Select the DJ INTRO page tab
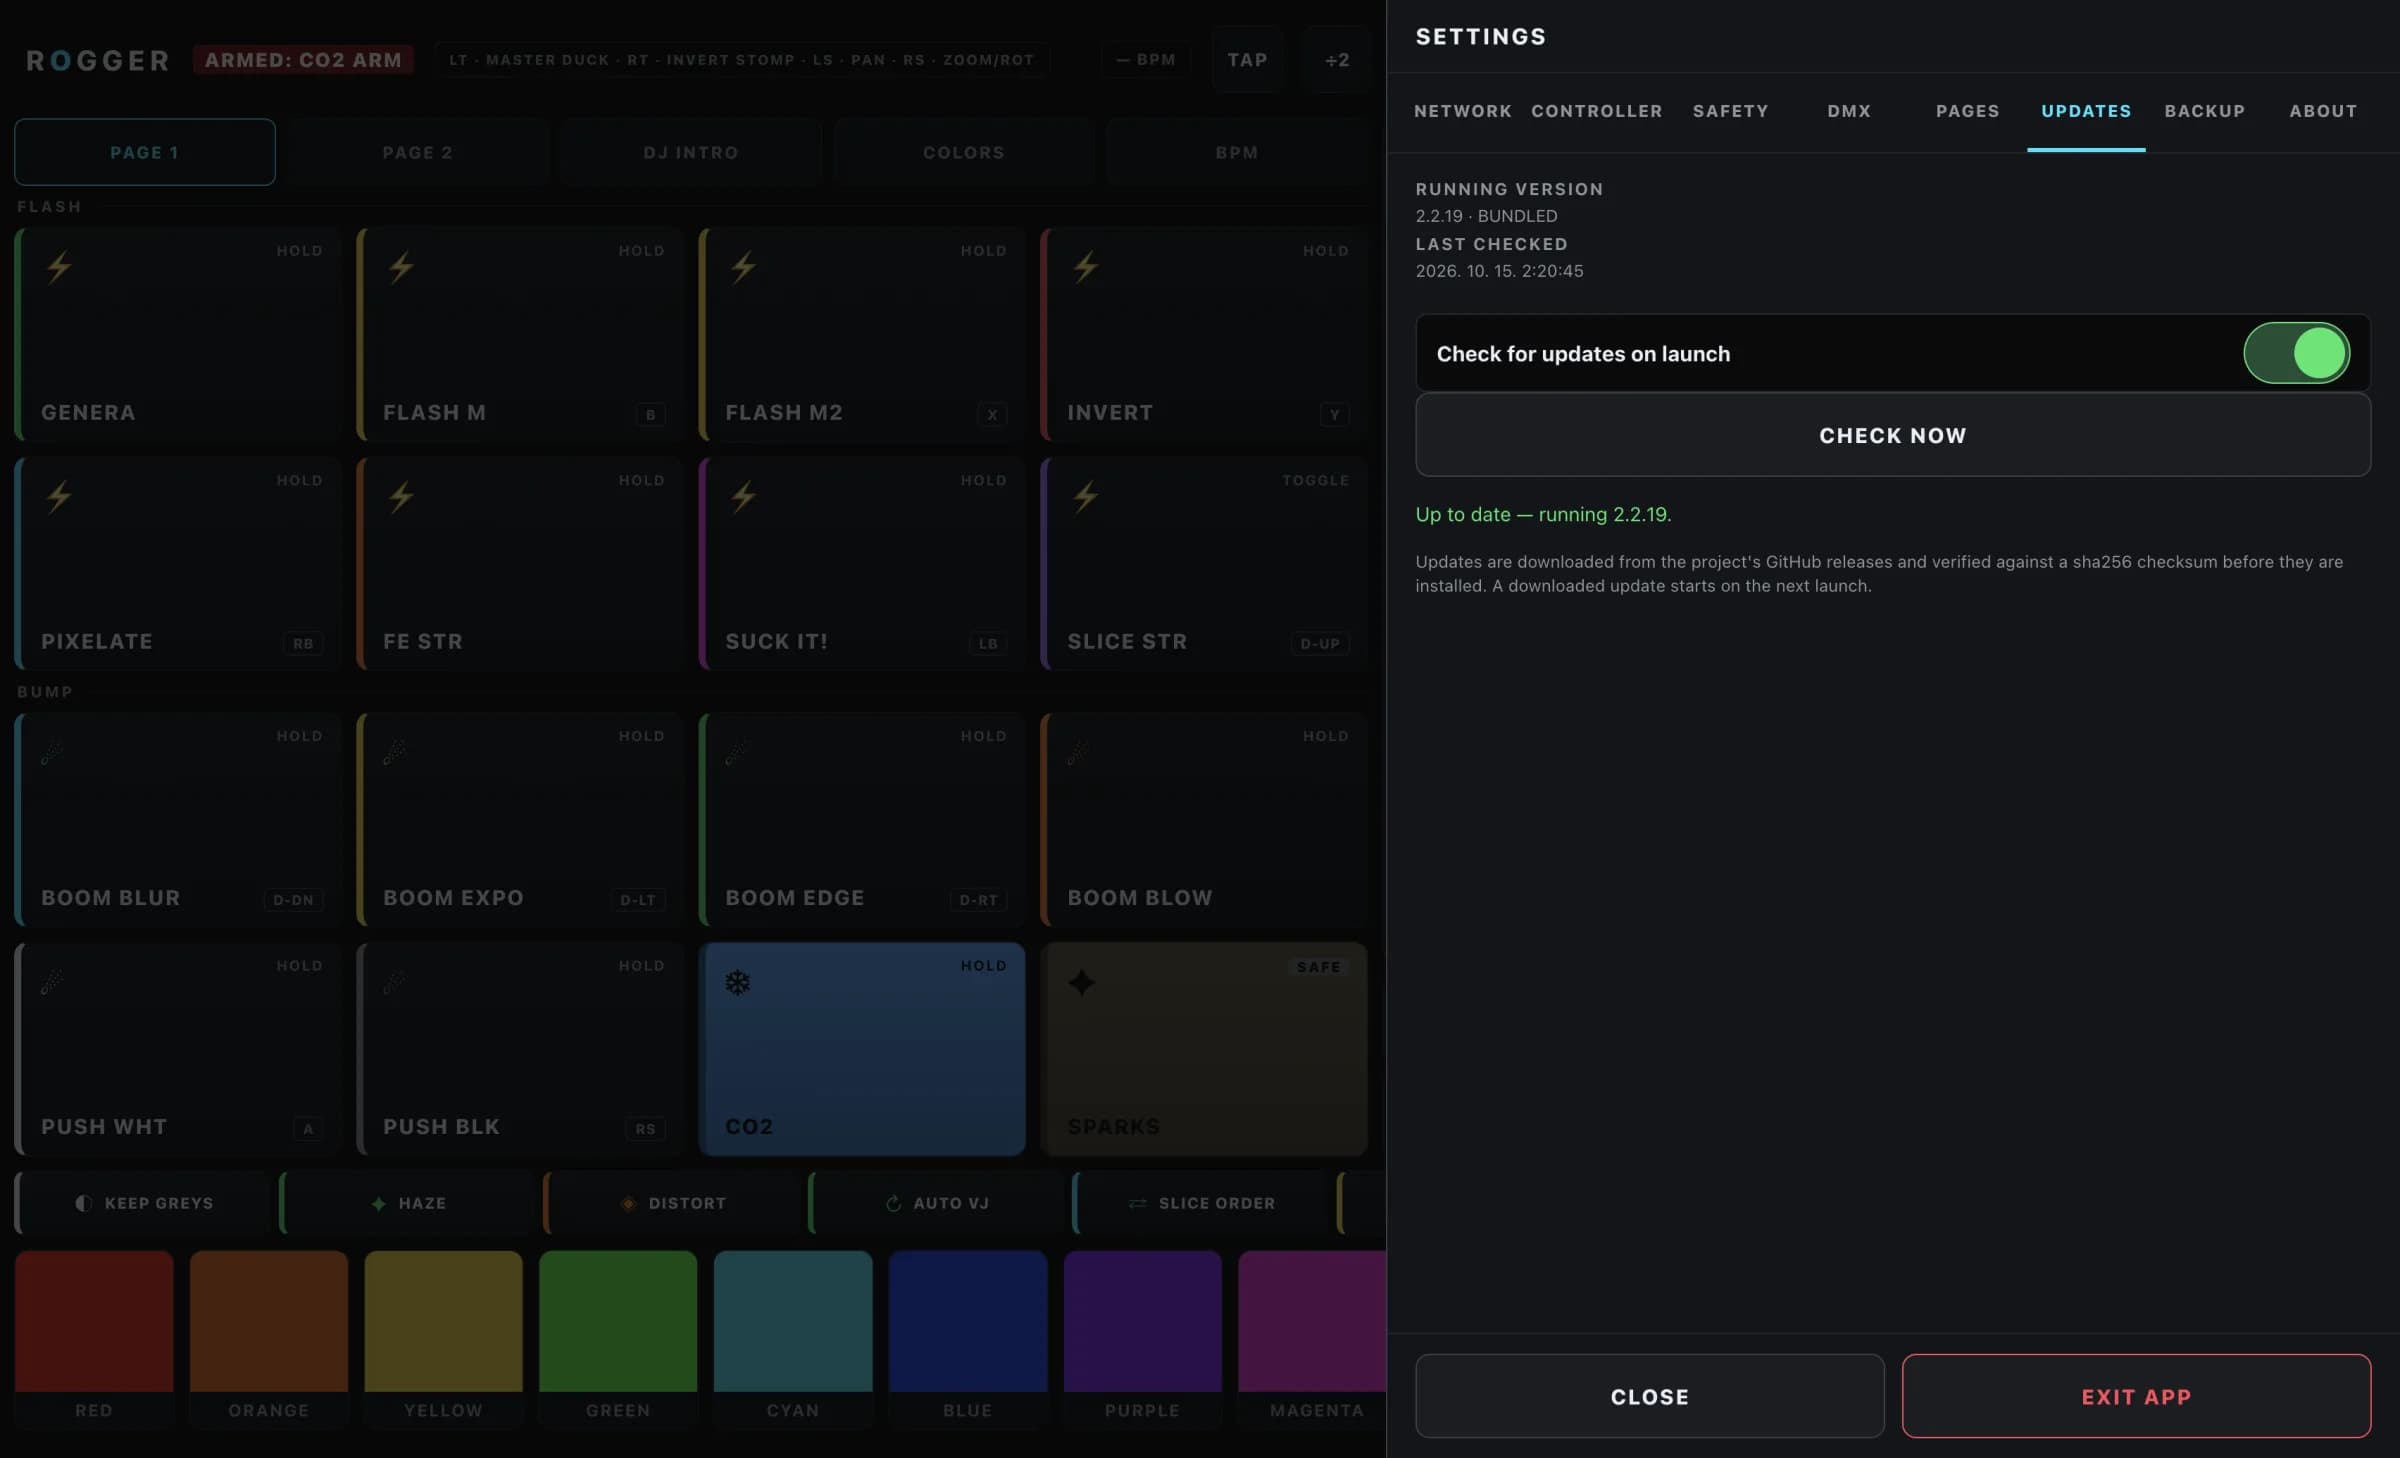2400x1458 pixels. 691,152
